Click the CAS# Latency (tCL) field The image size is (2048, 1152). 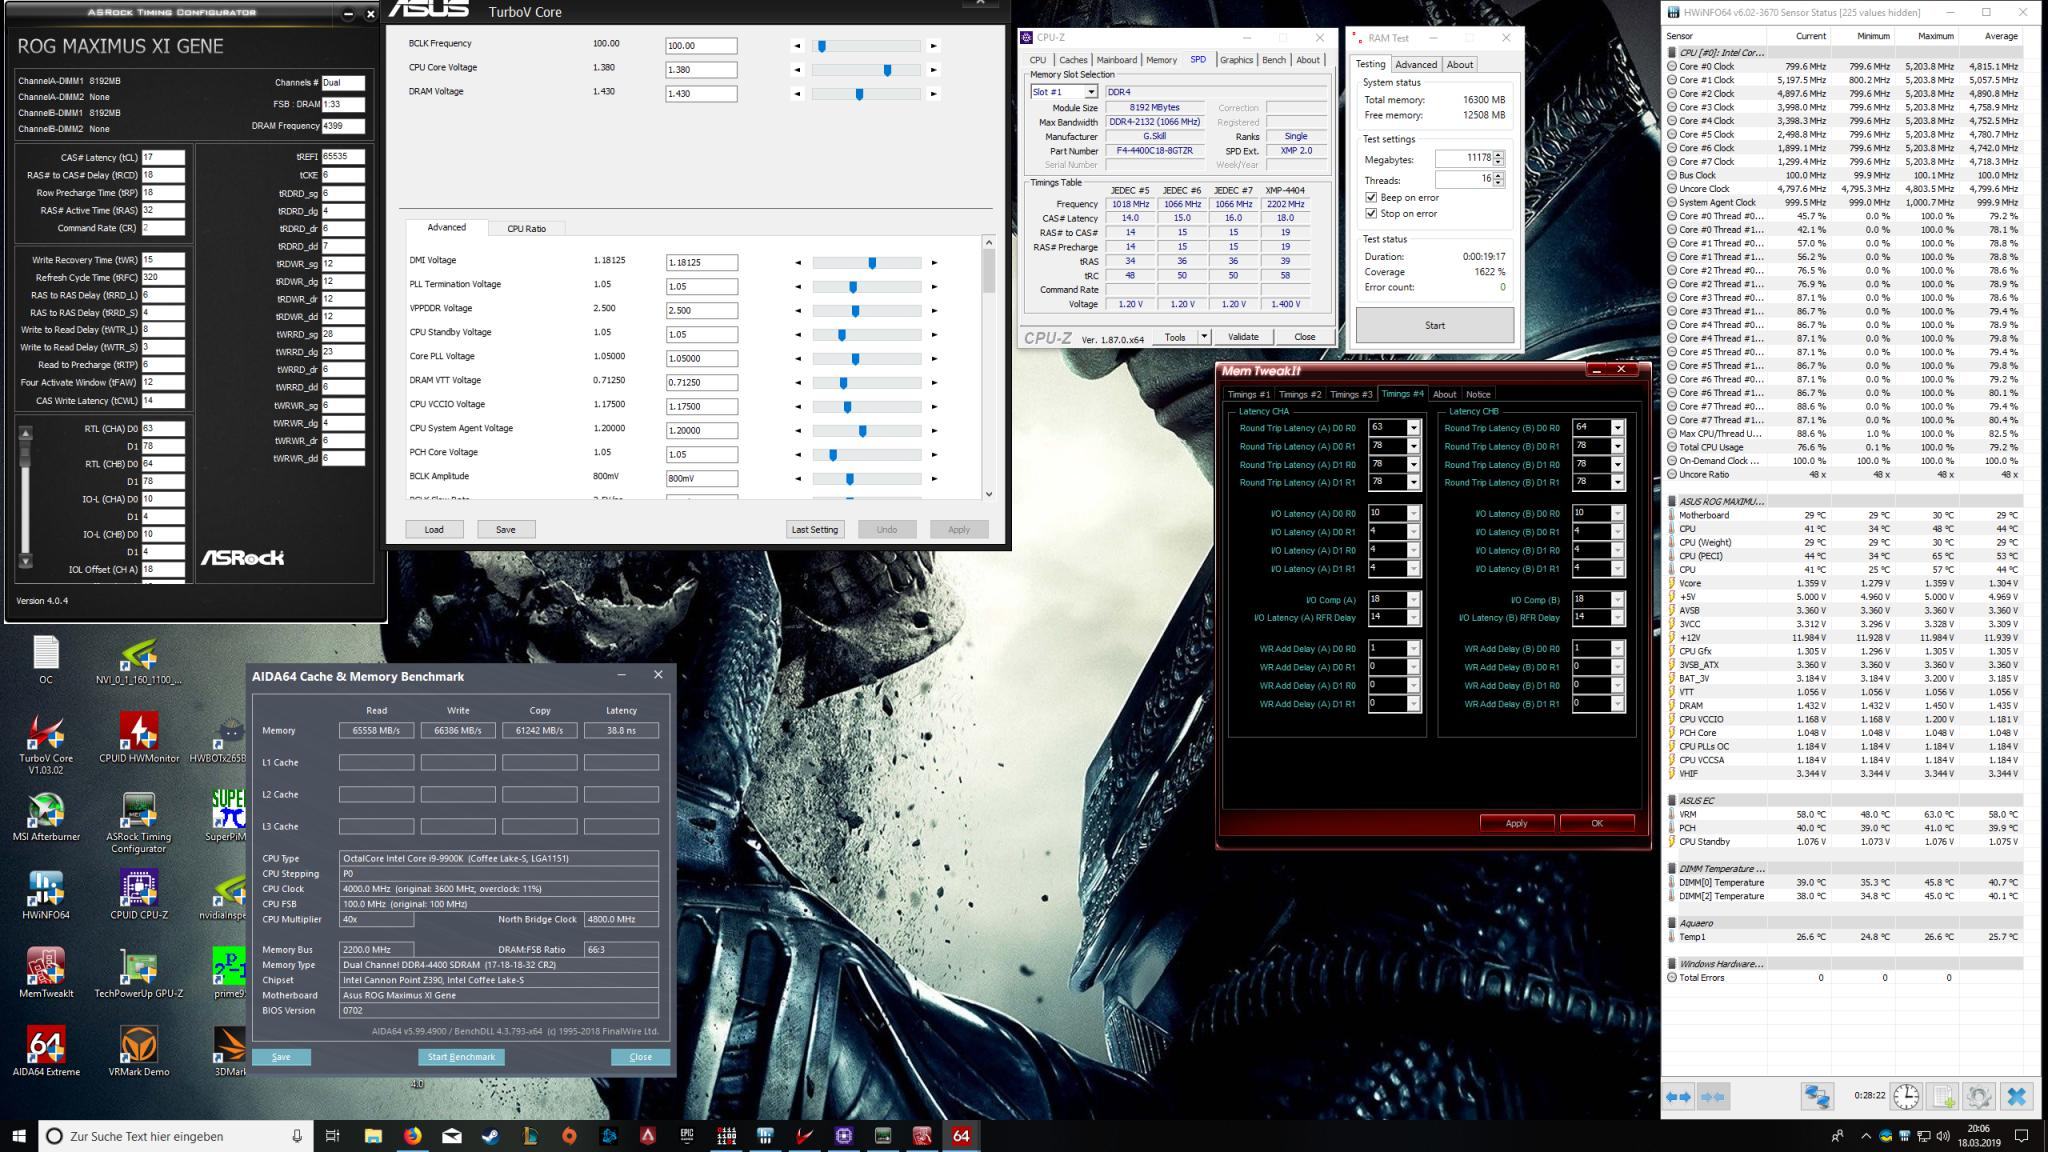pos(163,157)
